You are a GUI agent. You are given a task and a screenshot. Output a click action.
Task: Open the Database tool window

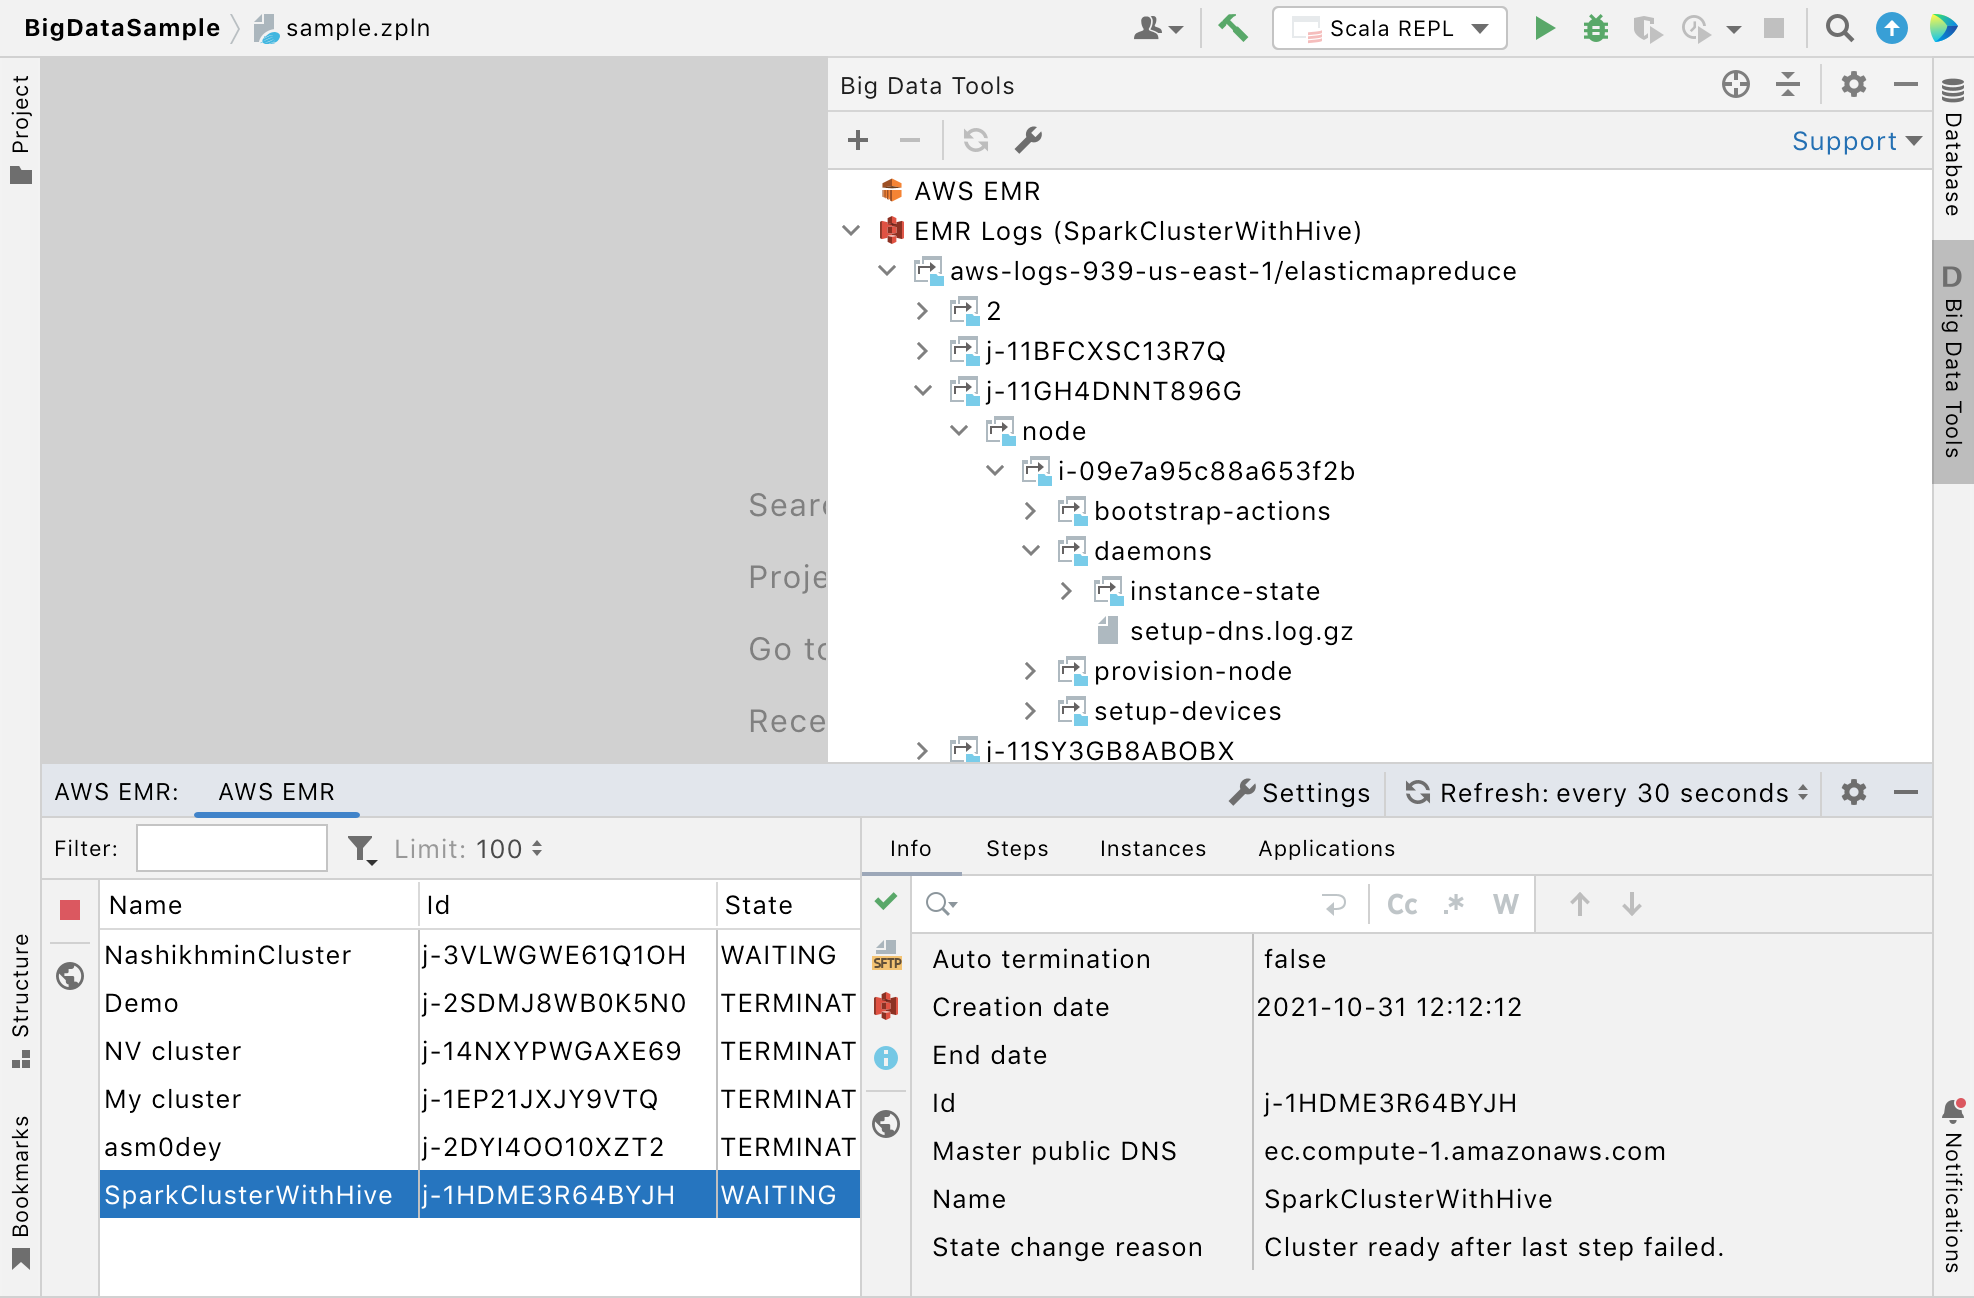[x=1953, y=148]
